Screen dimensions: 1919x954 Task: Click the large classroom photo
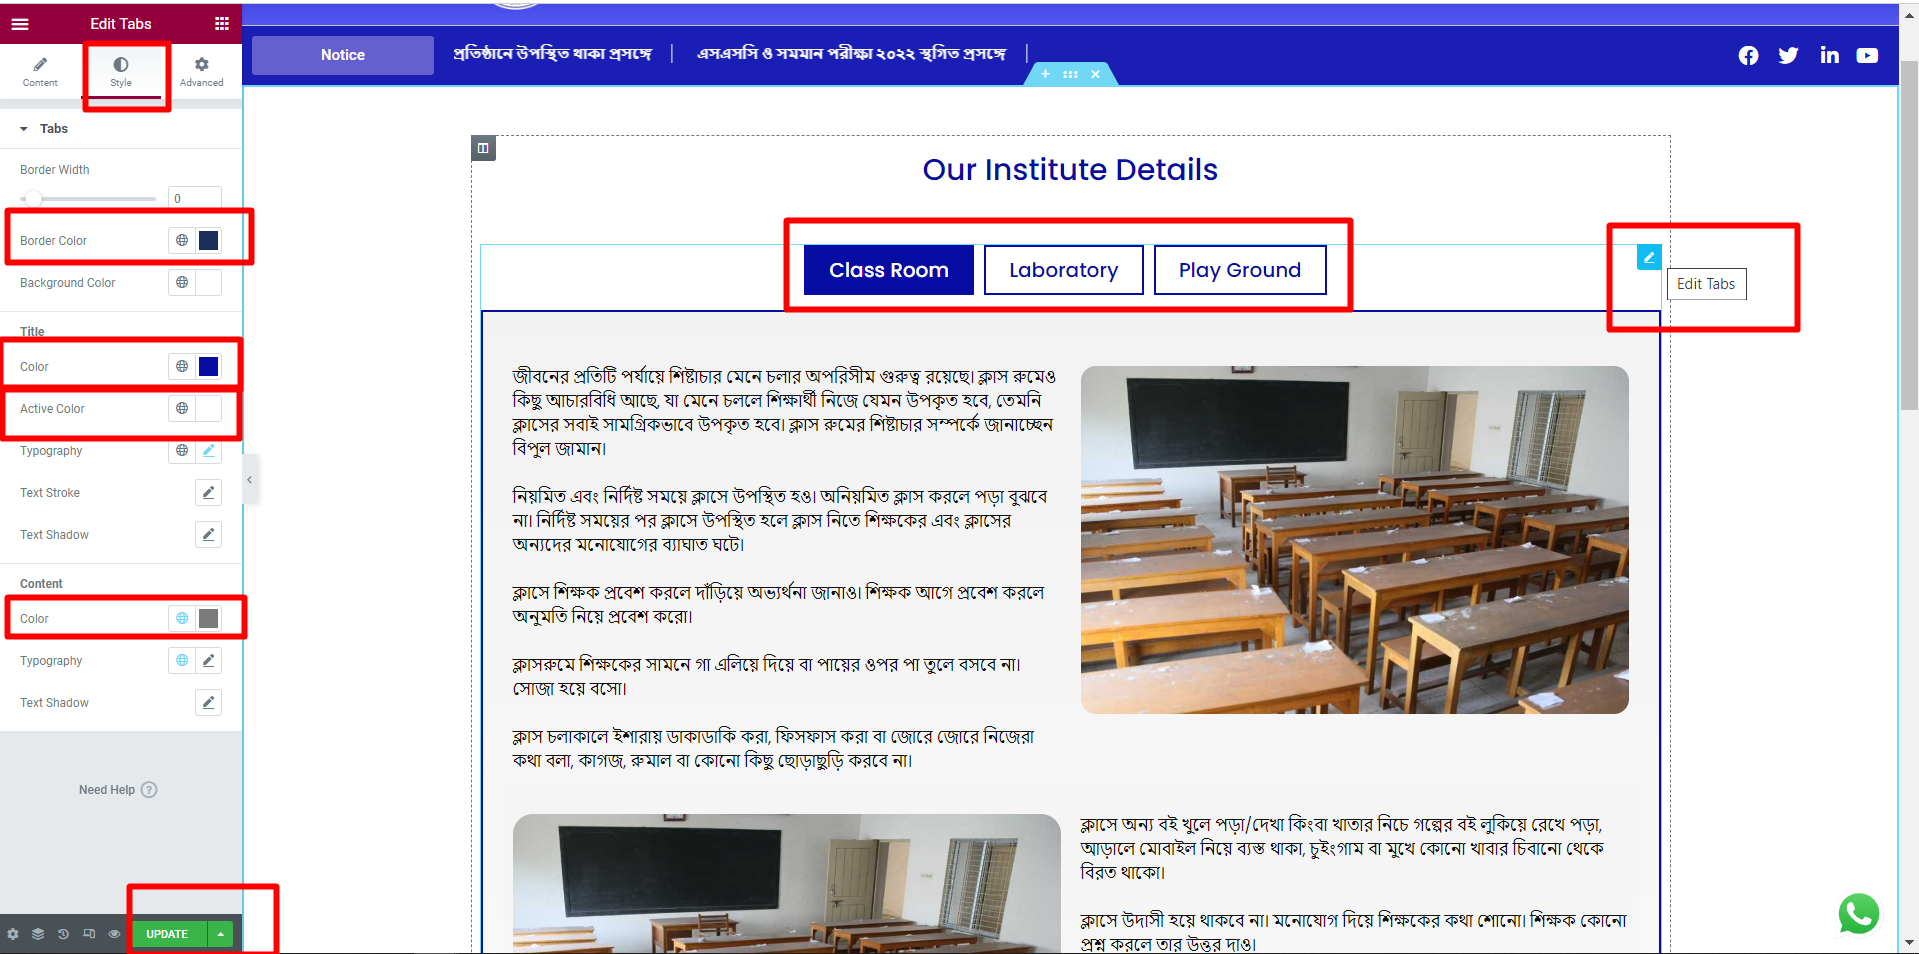1354,540
